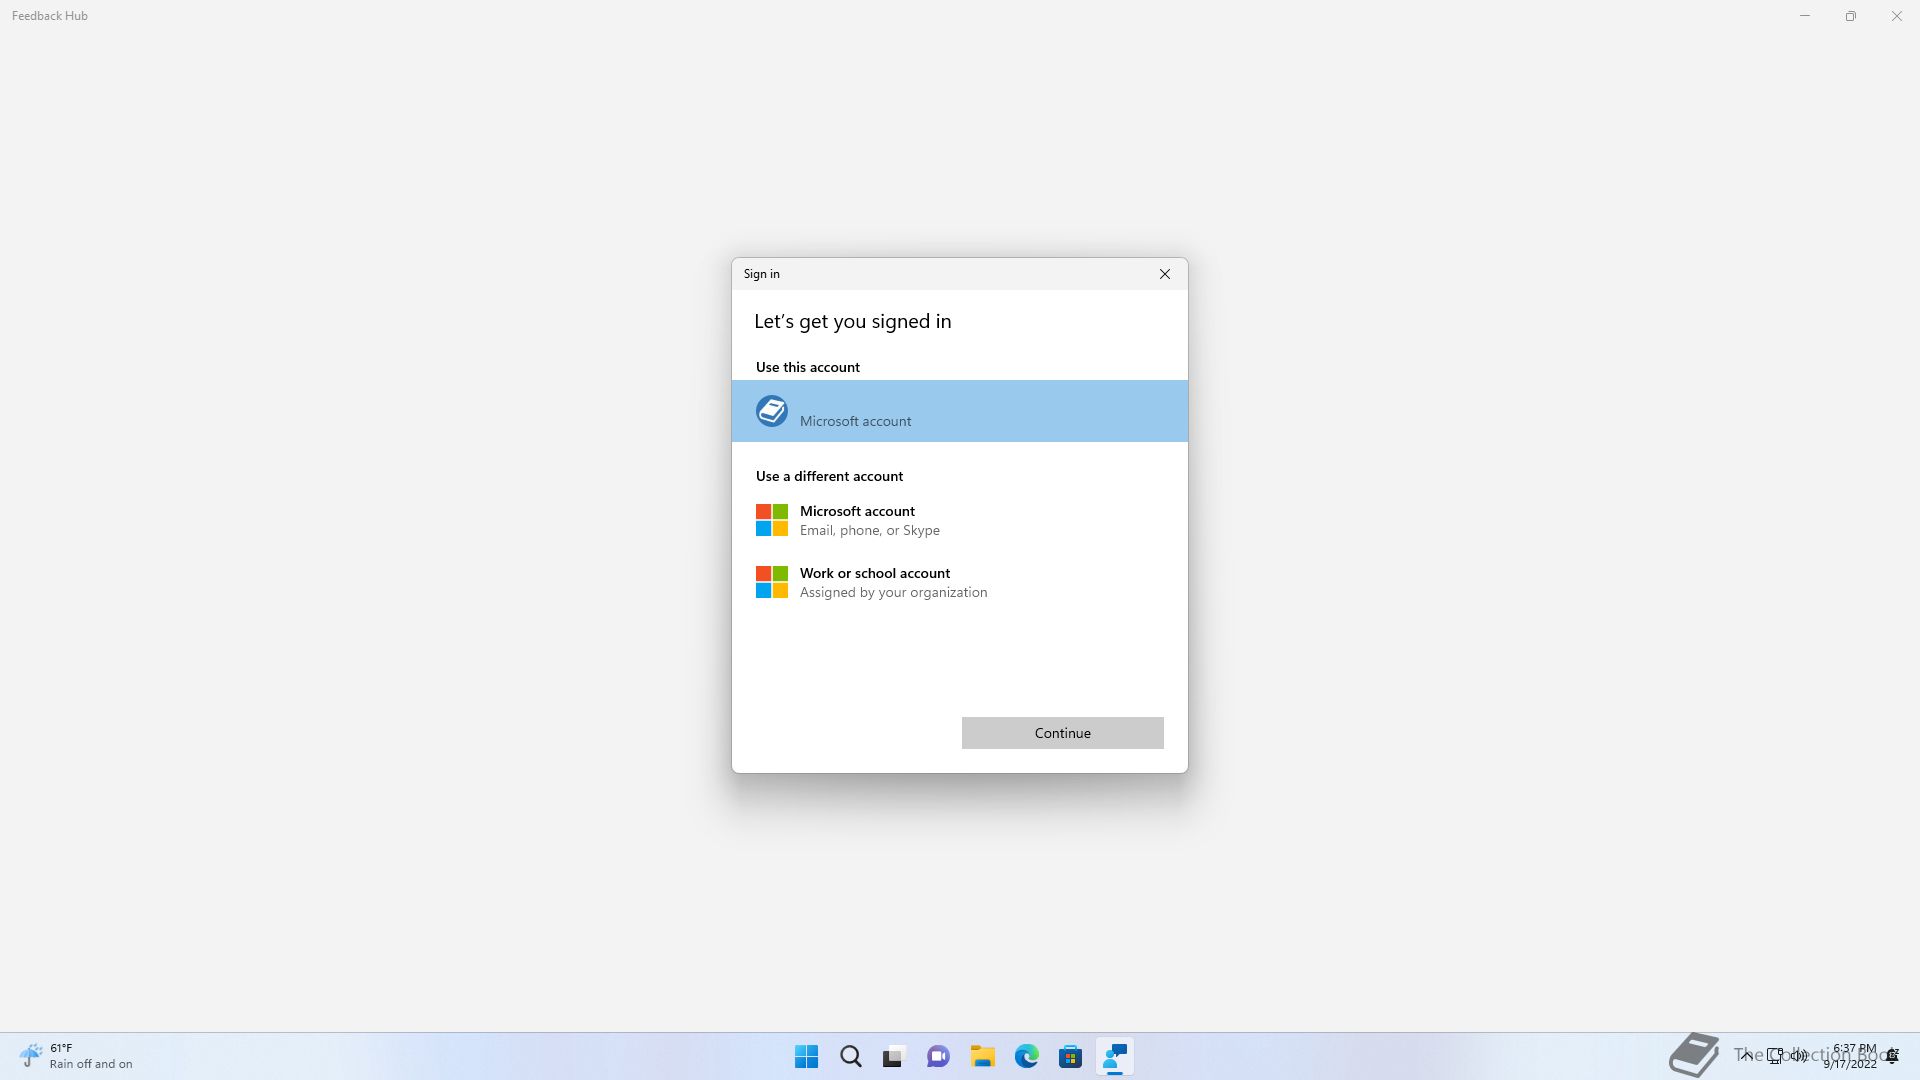Image resolution: width=1920 pixels, height=1080 pixels.
Task: Launch Teams Chat from taskbar
Action: (x=938, y=1057)
